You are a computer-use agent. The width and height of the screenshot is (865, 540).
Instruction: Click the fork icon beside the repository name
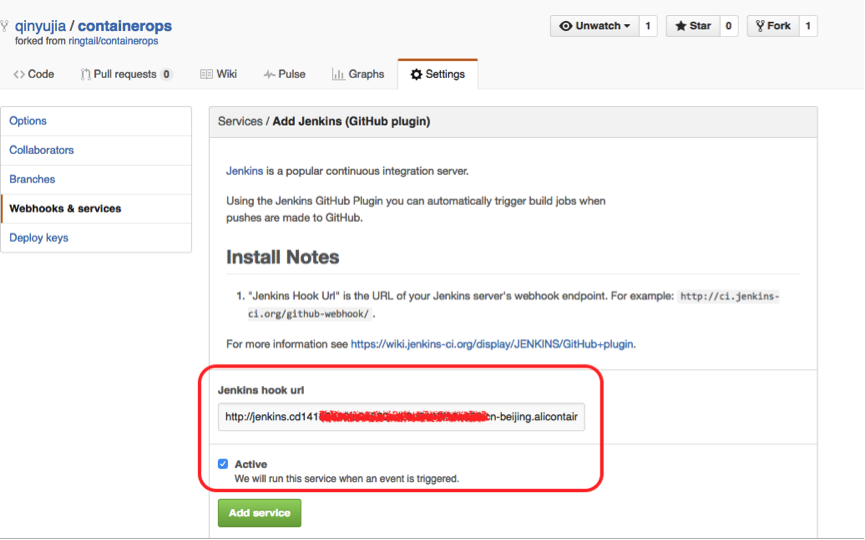coord(4,26)
